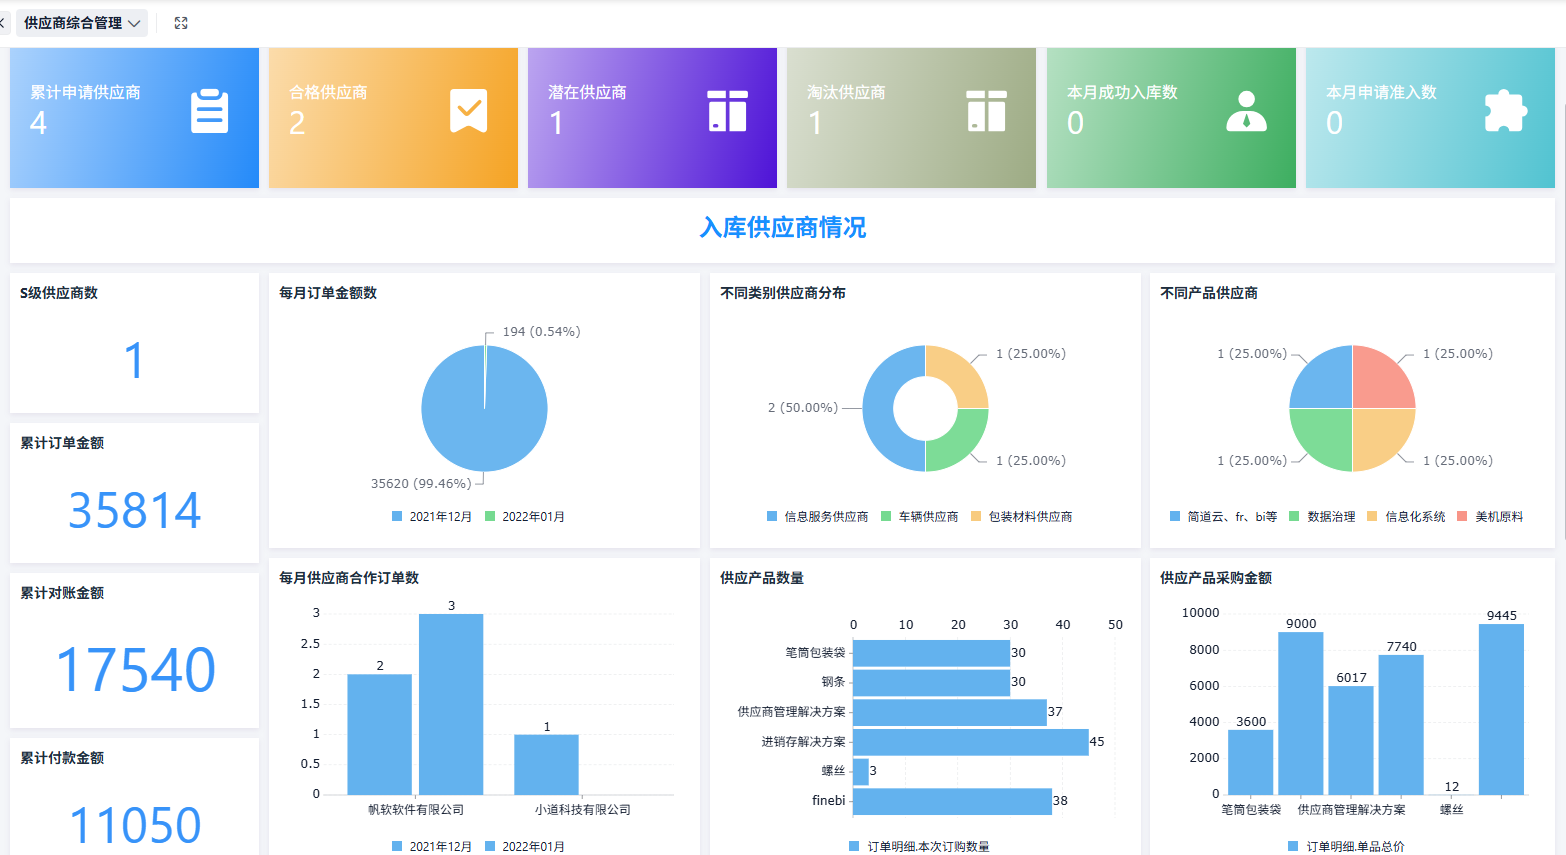This screenshot has width=1566, height=855.
Task: Click the 3600 bar in 供应产品采购金额
Action: pos(1251,762)
